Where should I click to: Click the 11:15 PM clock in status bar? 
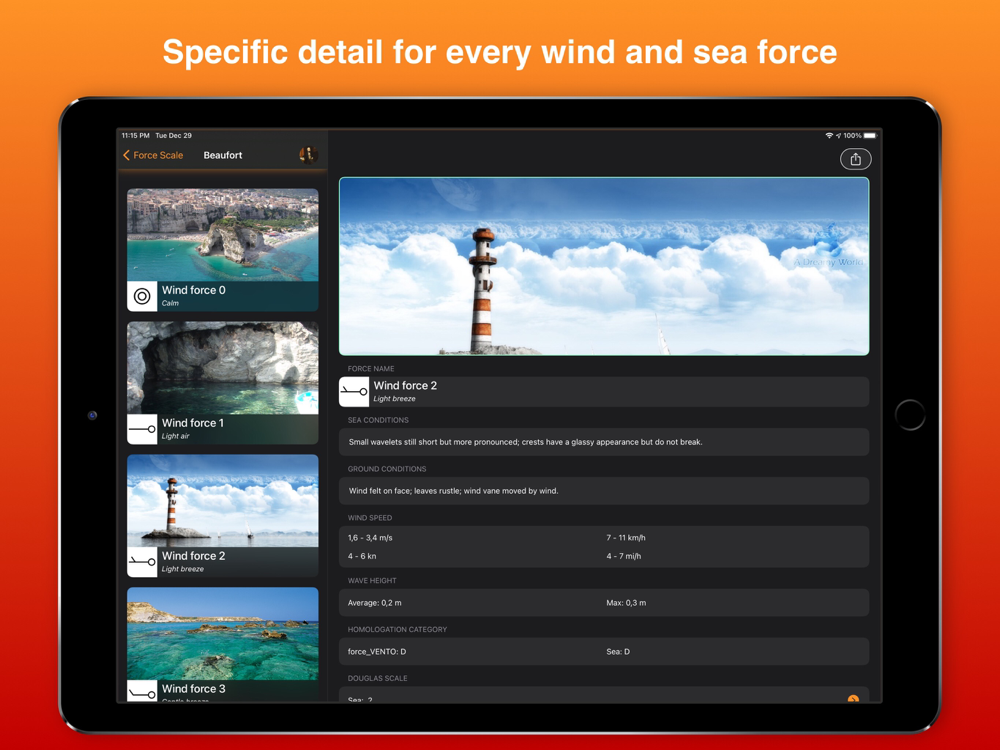click(x=135, y=136)
